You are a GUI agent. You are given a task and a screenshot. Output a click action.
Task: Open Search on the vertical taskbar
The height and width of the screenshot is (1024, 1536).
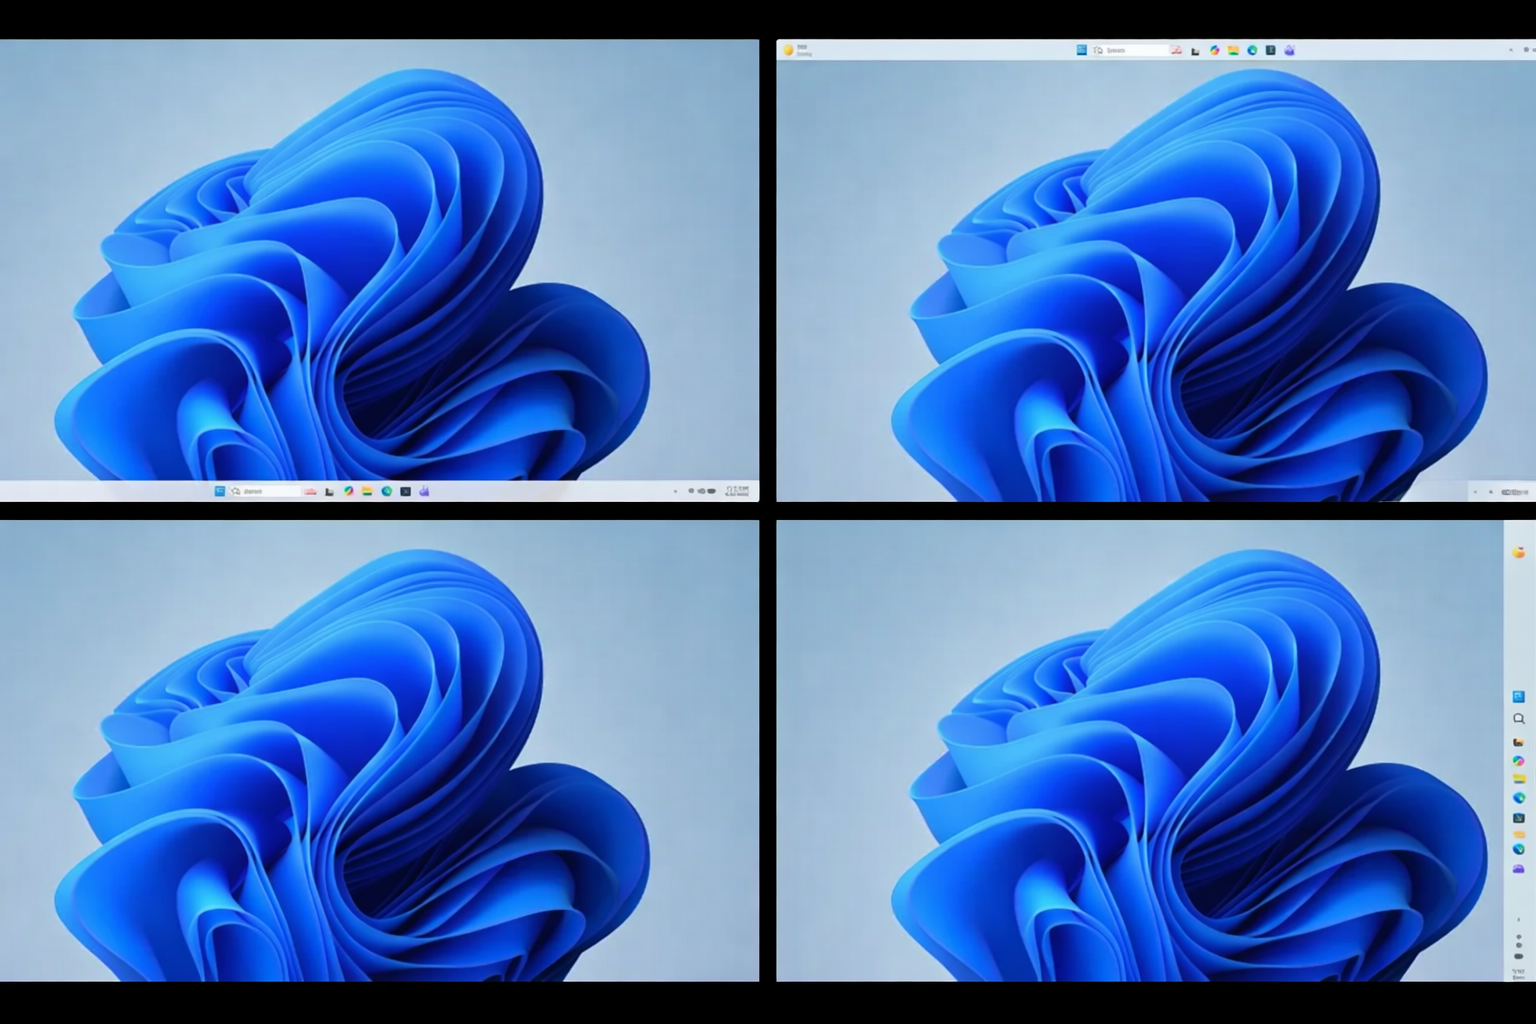coord(1519,719)
